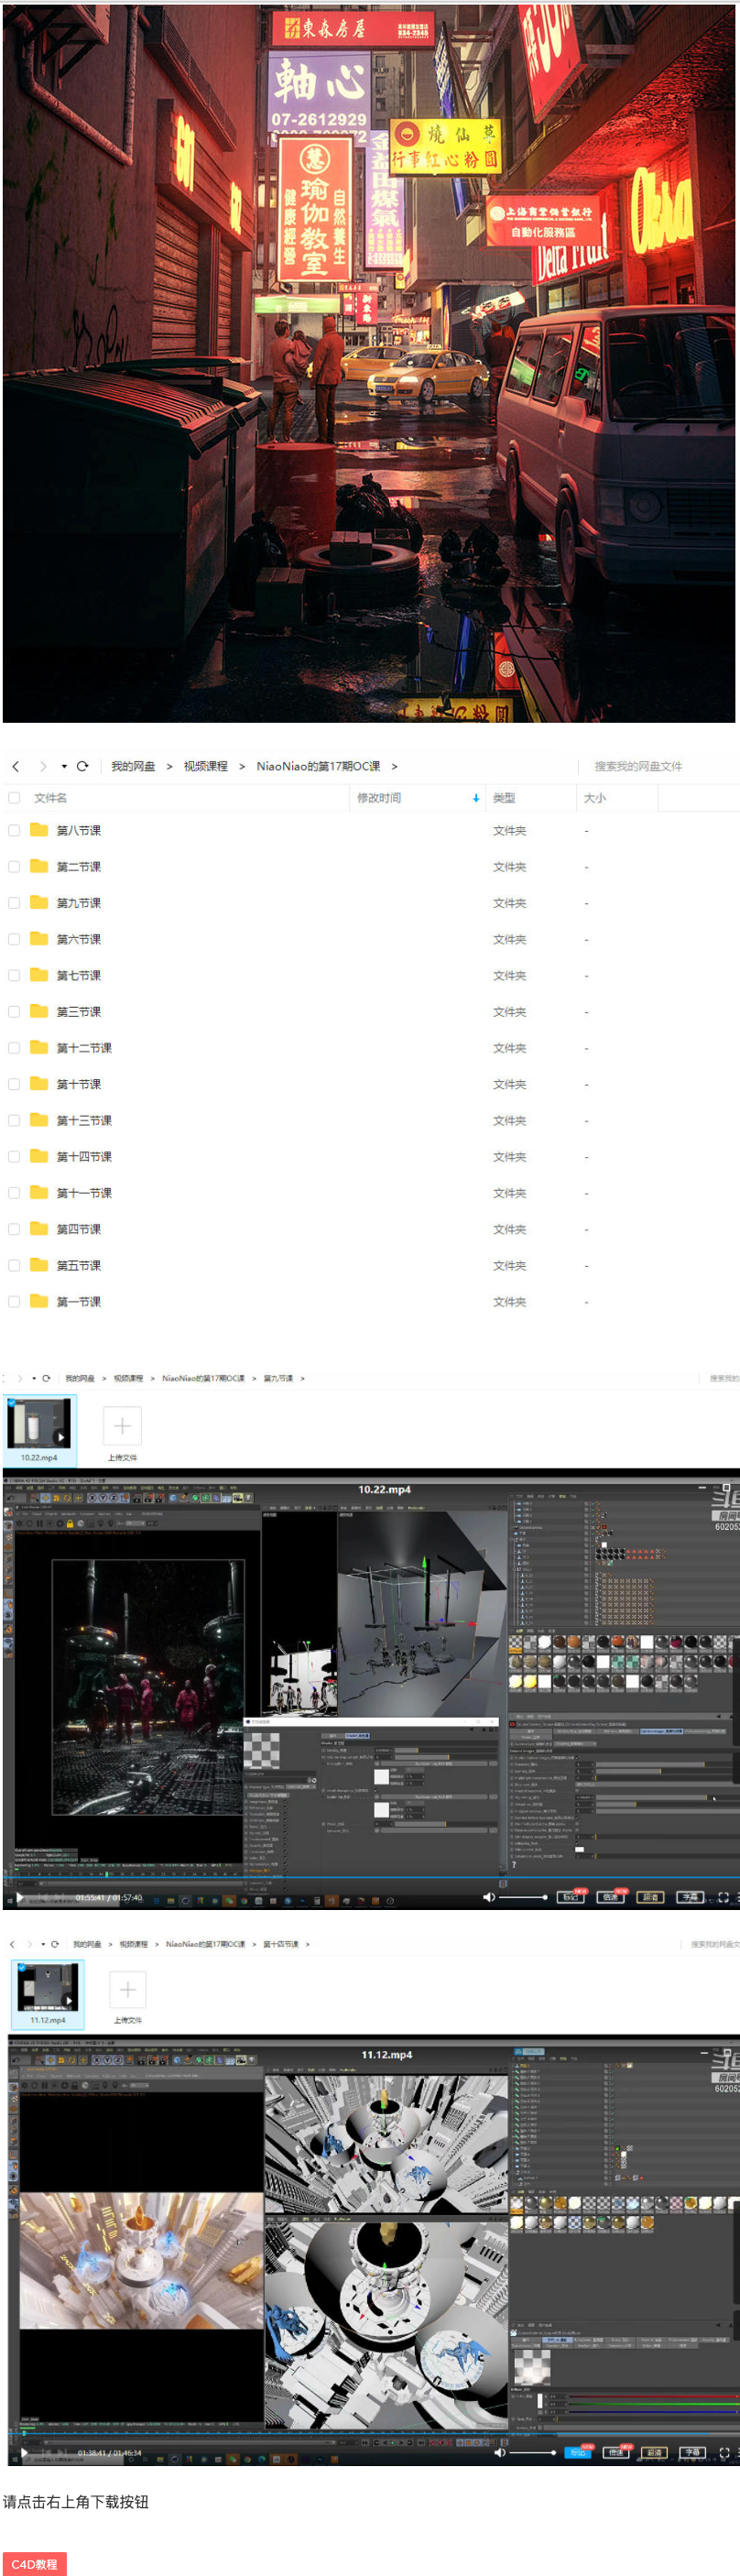This screenshot has width=740, height=2576.
Task: Click the 字幕 button in 10.22.mp4 player
Action: coord(690,1897)
